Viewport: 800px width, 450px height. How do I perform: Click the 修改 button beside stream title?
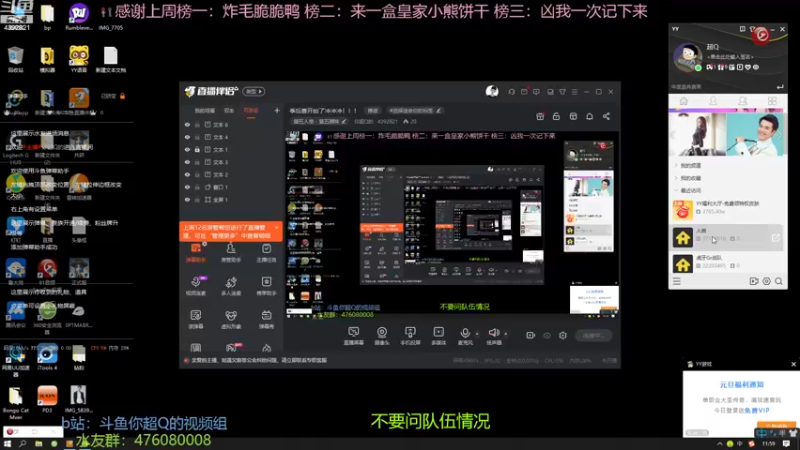tap(373, 110)
